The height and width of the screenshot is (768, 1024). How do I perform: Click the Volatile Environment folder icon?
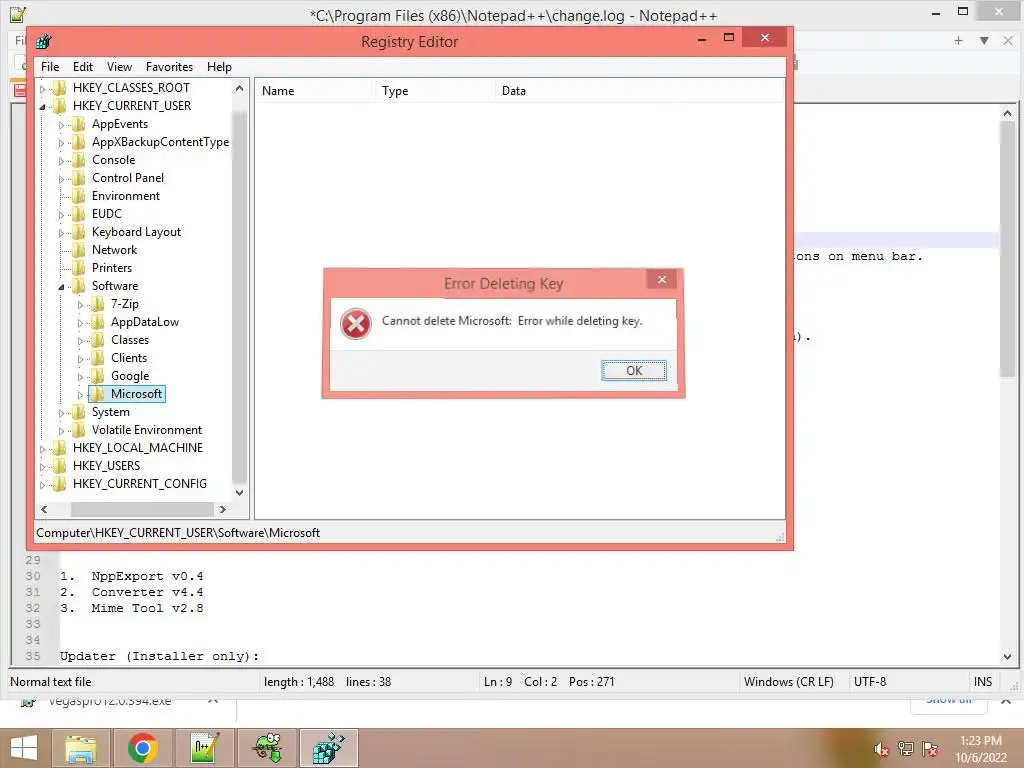click(x=78, y=430)
